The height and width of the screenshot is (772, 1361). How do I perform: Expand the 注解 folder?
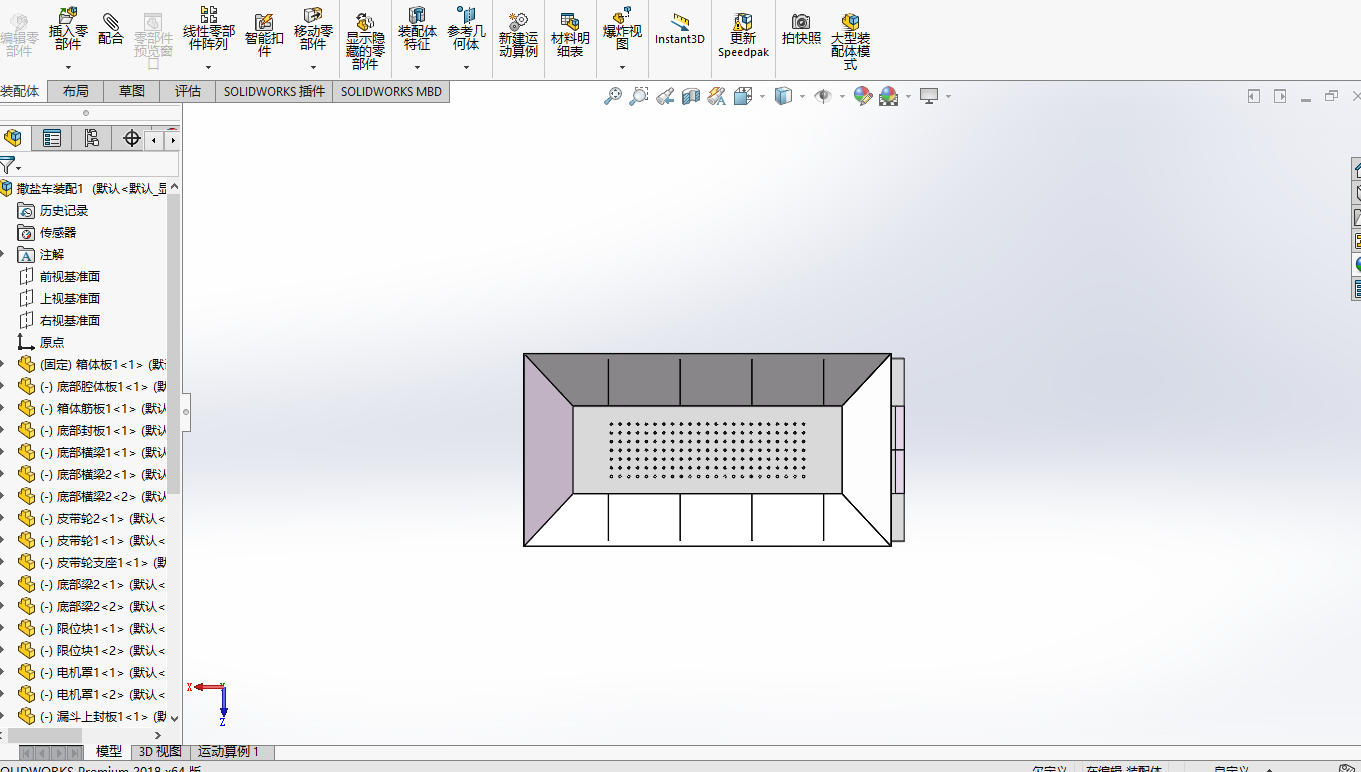click(x=3, y=254)
